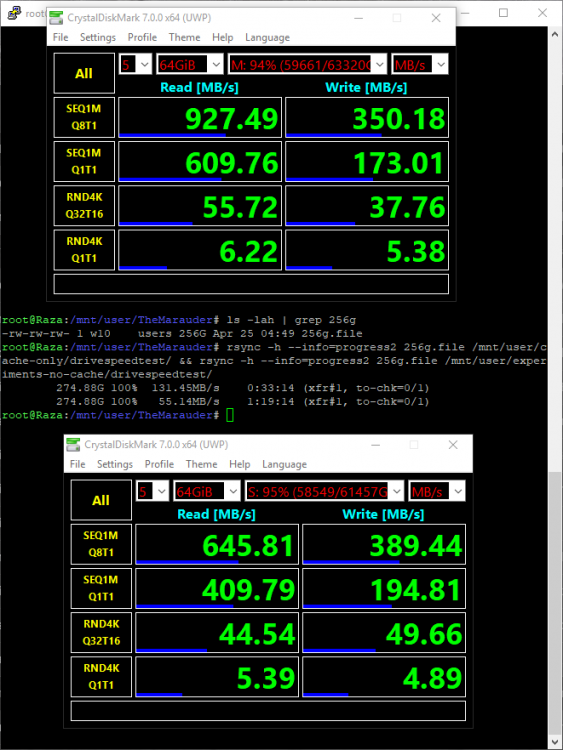Click 389.44 write result in bottom window
563x750 pixels.
pos(384,544)
